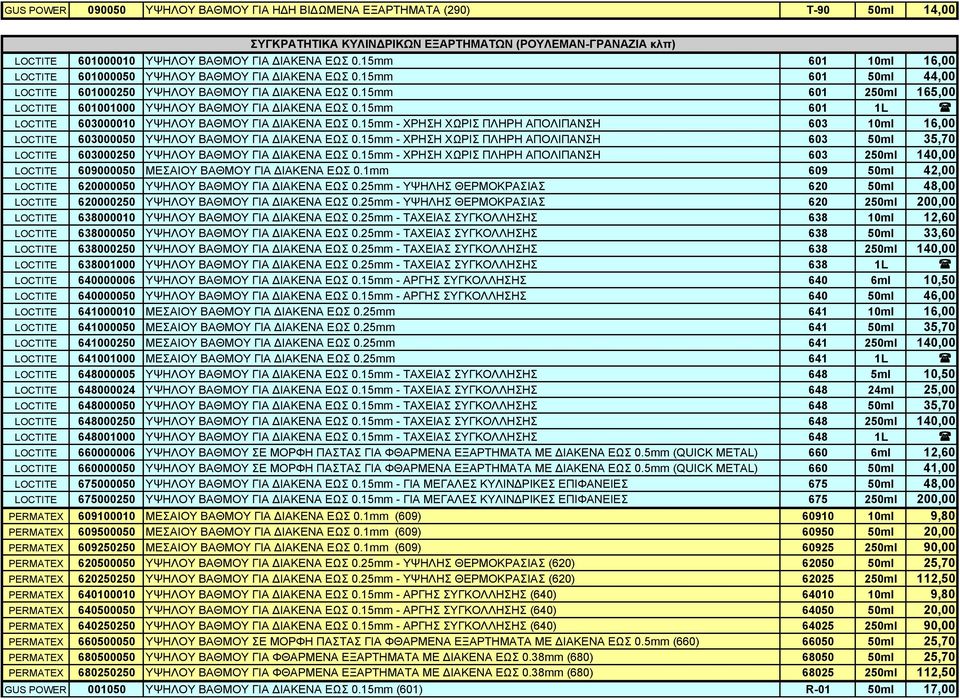Screen dimensions: 960x699
Task: Select the phone icon beside code 648001000
Action: click(945, 437)
